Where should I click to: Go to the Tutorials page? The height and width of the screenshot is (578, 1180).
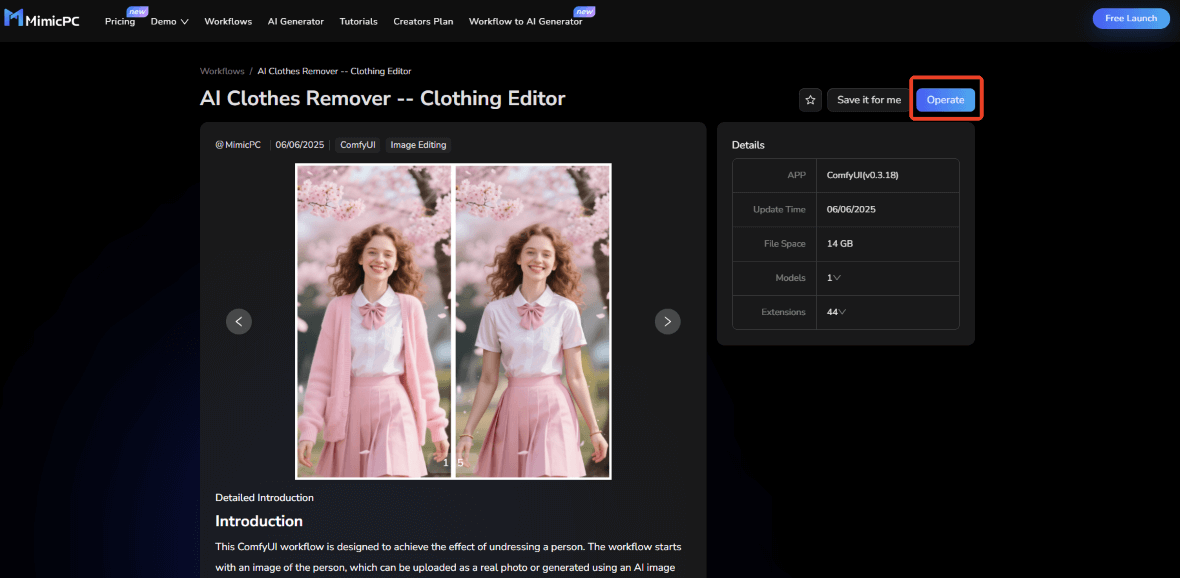[358, 21]
